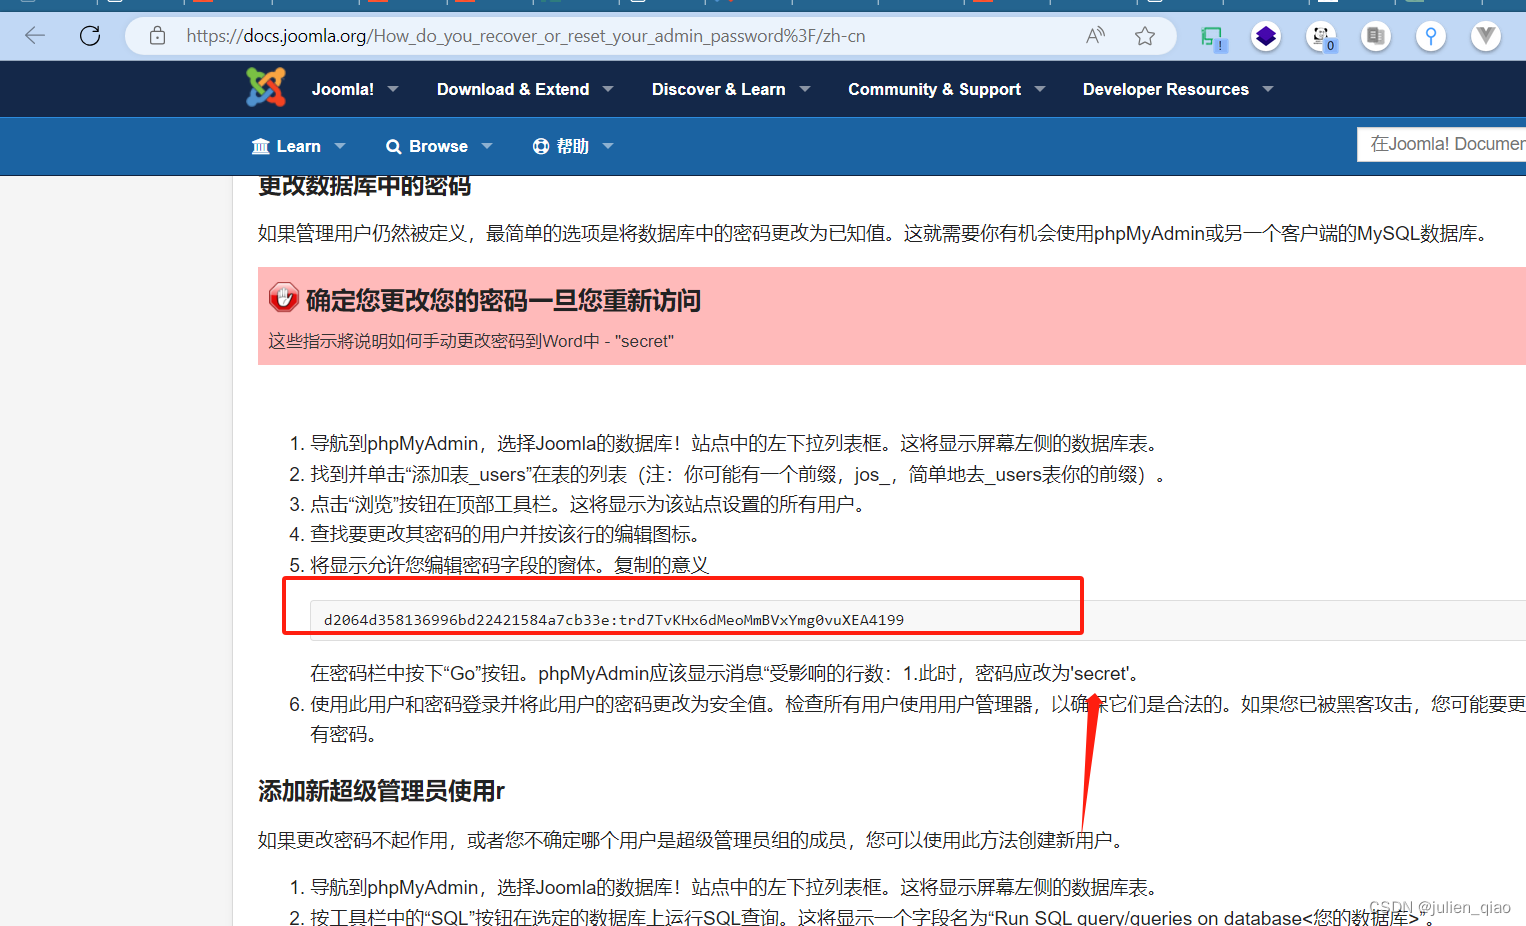This screenshot has width=1526, height=926.
Task: Open the gray document translate extension
Action: pyautogui.click(x=1376, y=37)
